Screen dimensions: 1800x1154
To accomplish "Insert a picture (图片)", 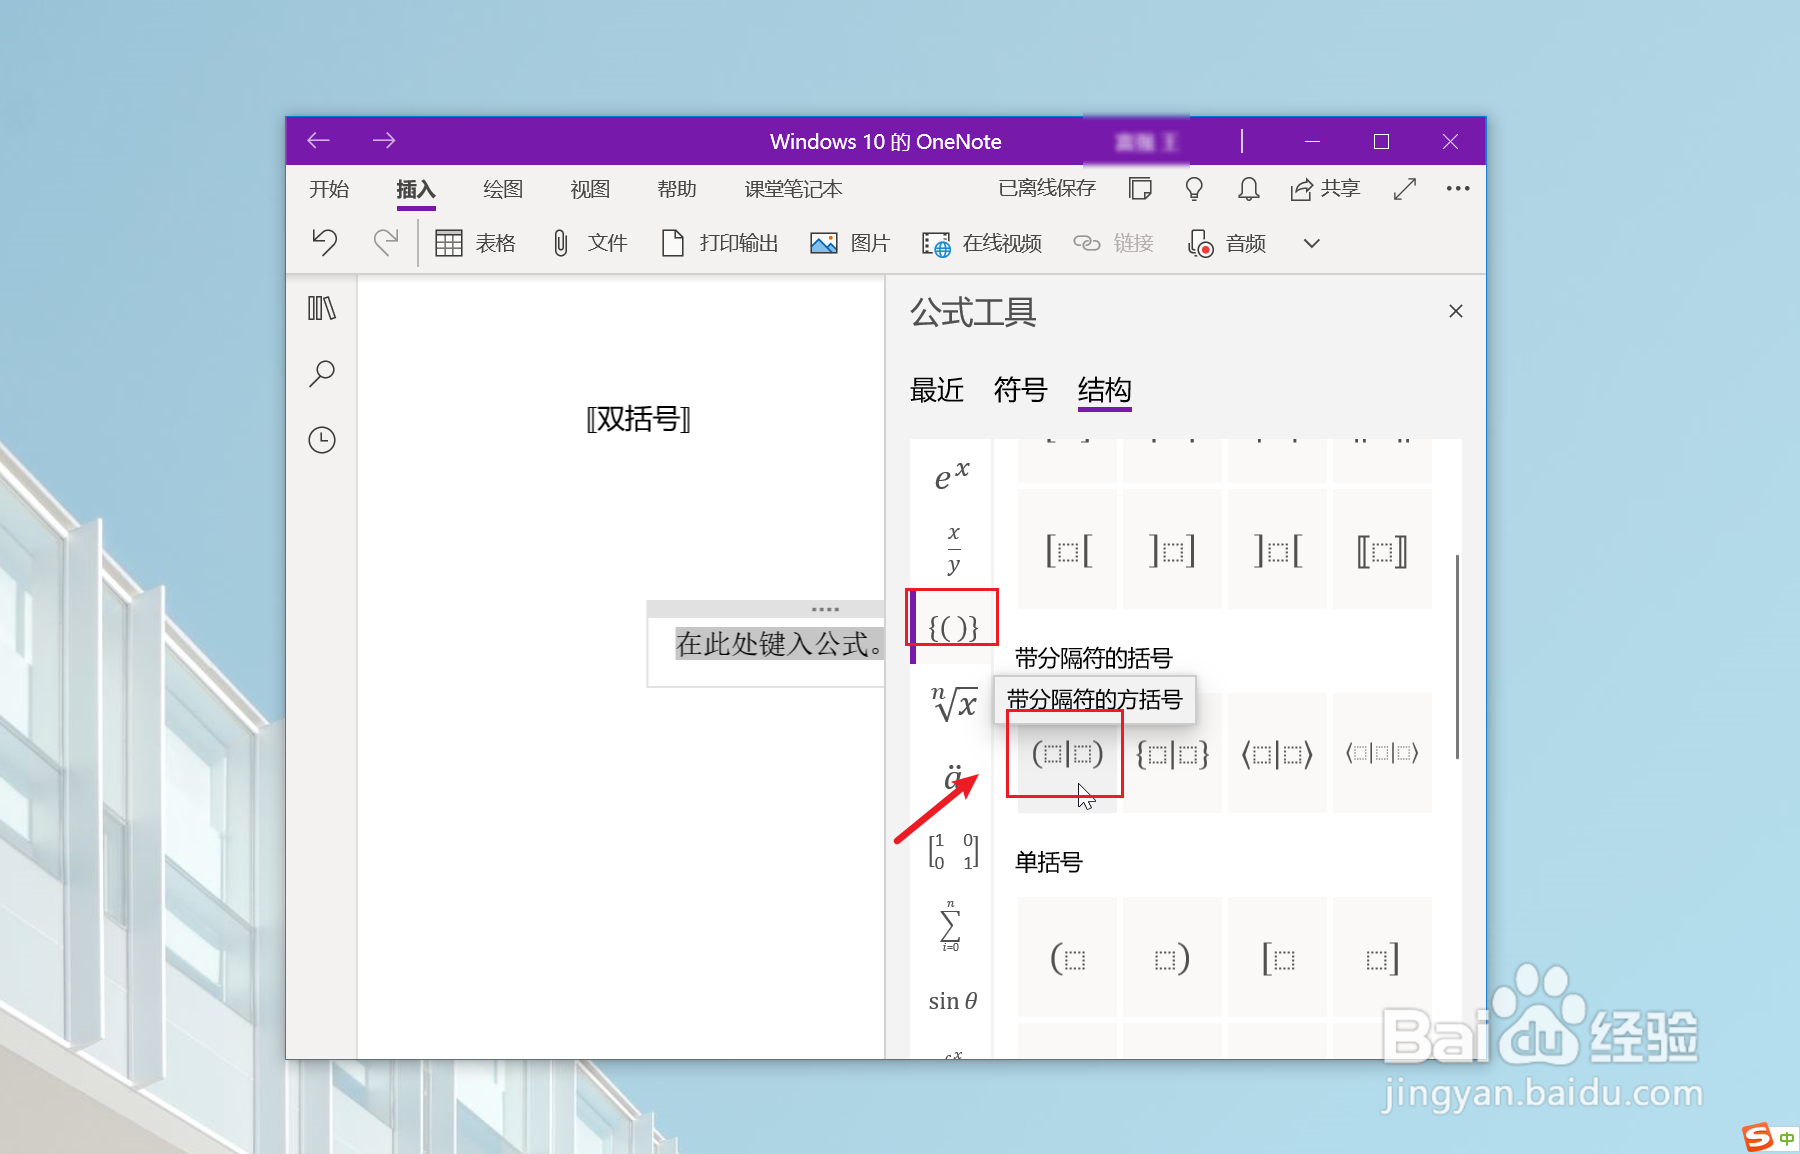I will 849,243.
